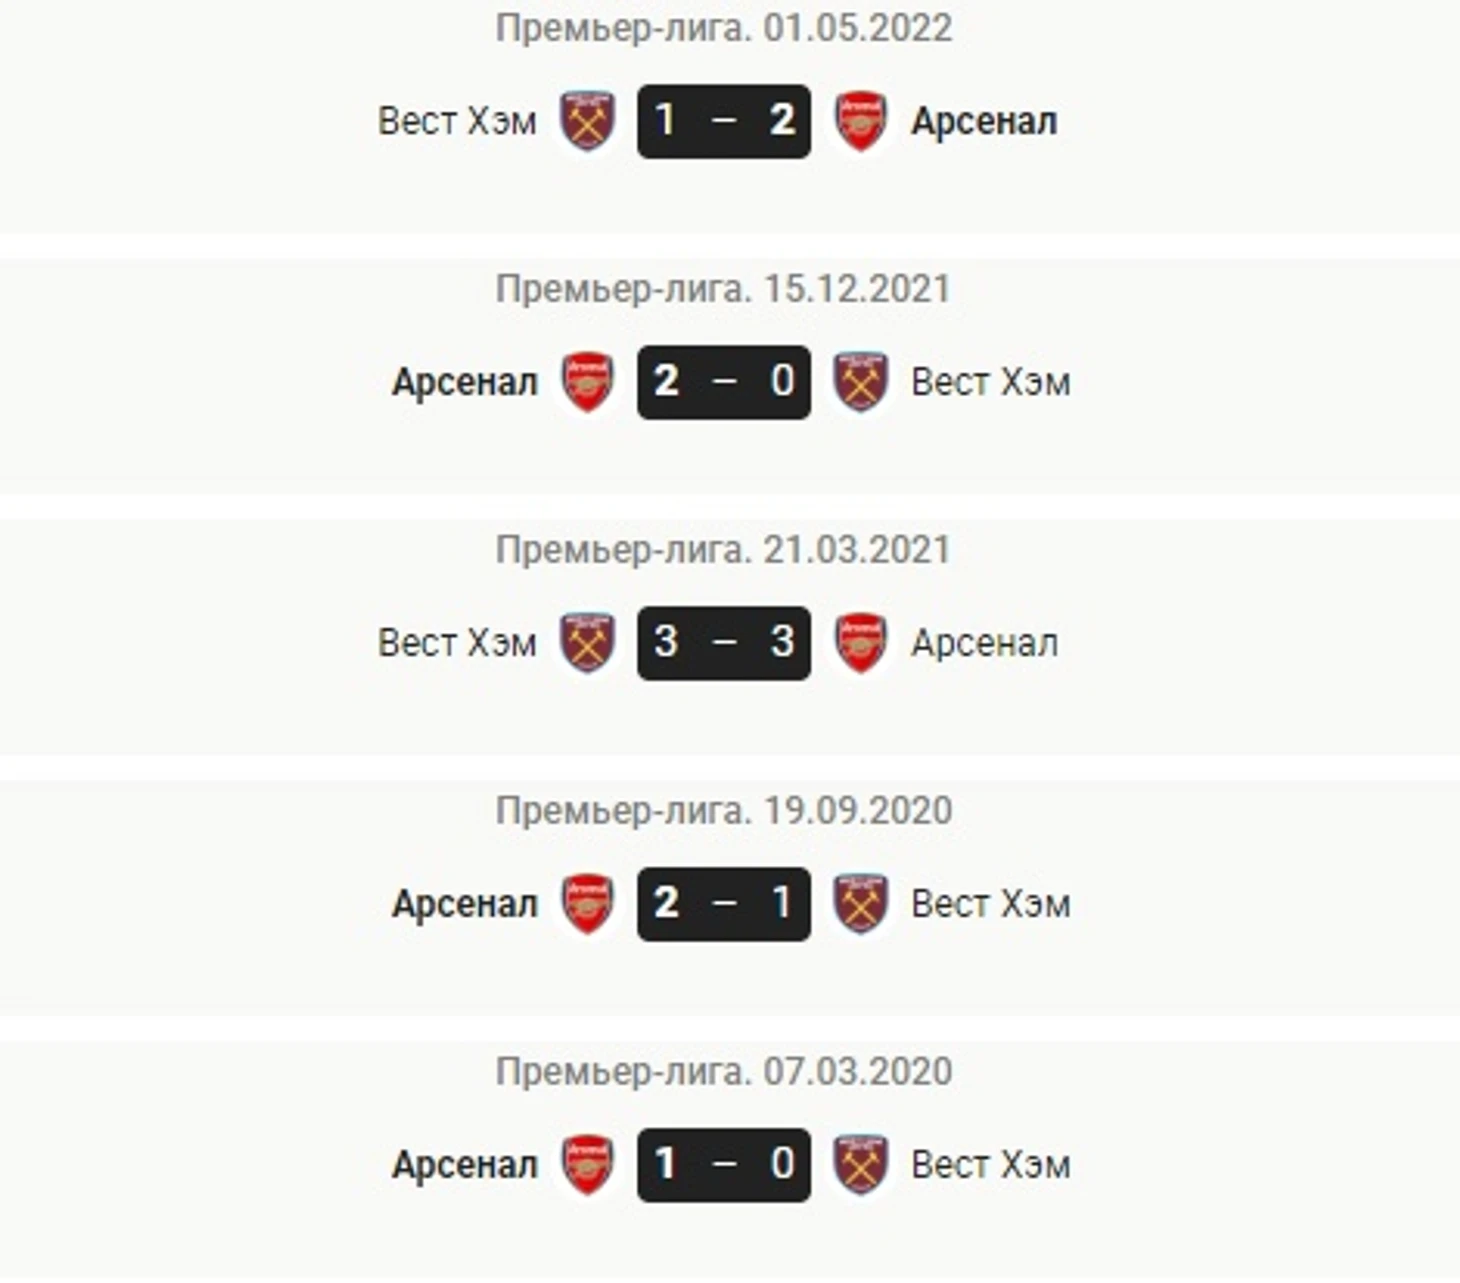Click Arsenal crest in 19.09.2020 match
Screen dimensions: 1460x1283
[587, 904]
